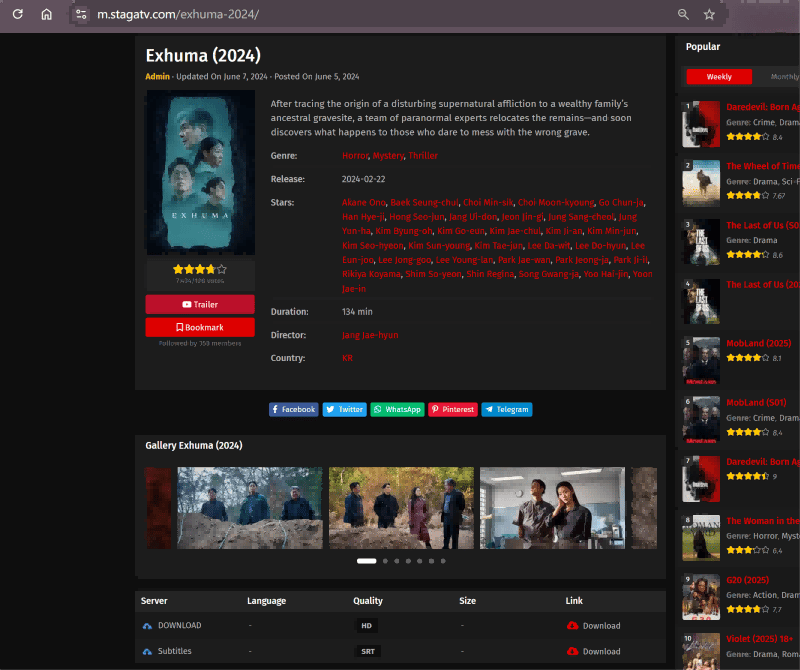Click the browser home icon
The width and height of the screenshot is (800, 670).
pos(46,15)
